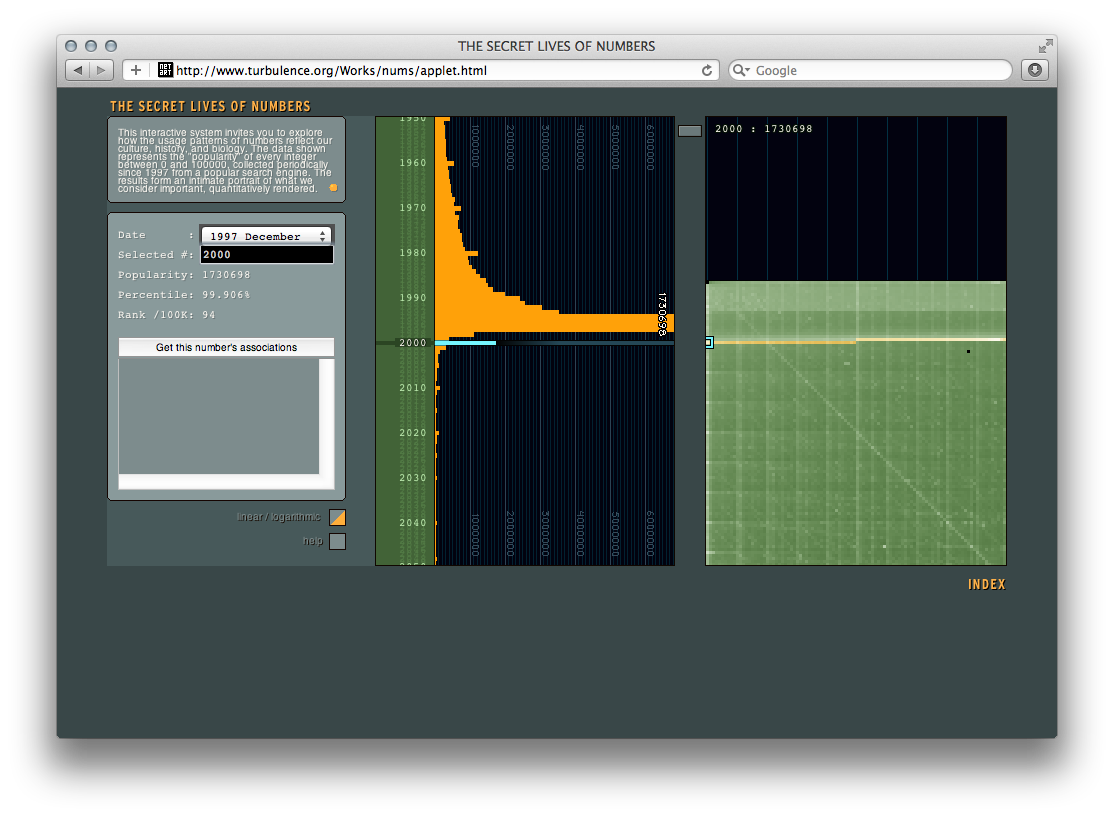Toggle the linear / logarithmic scale box

click(338, 517)
